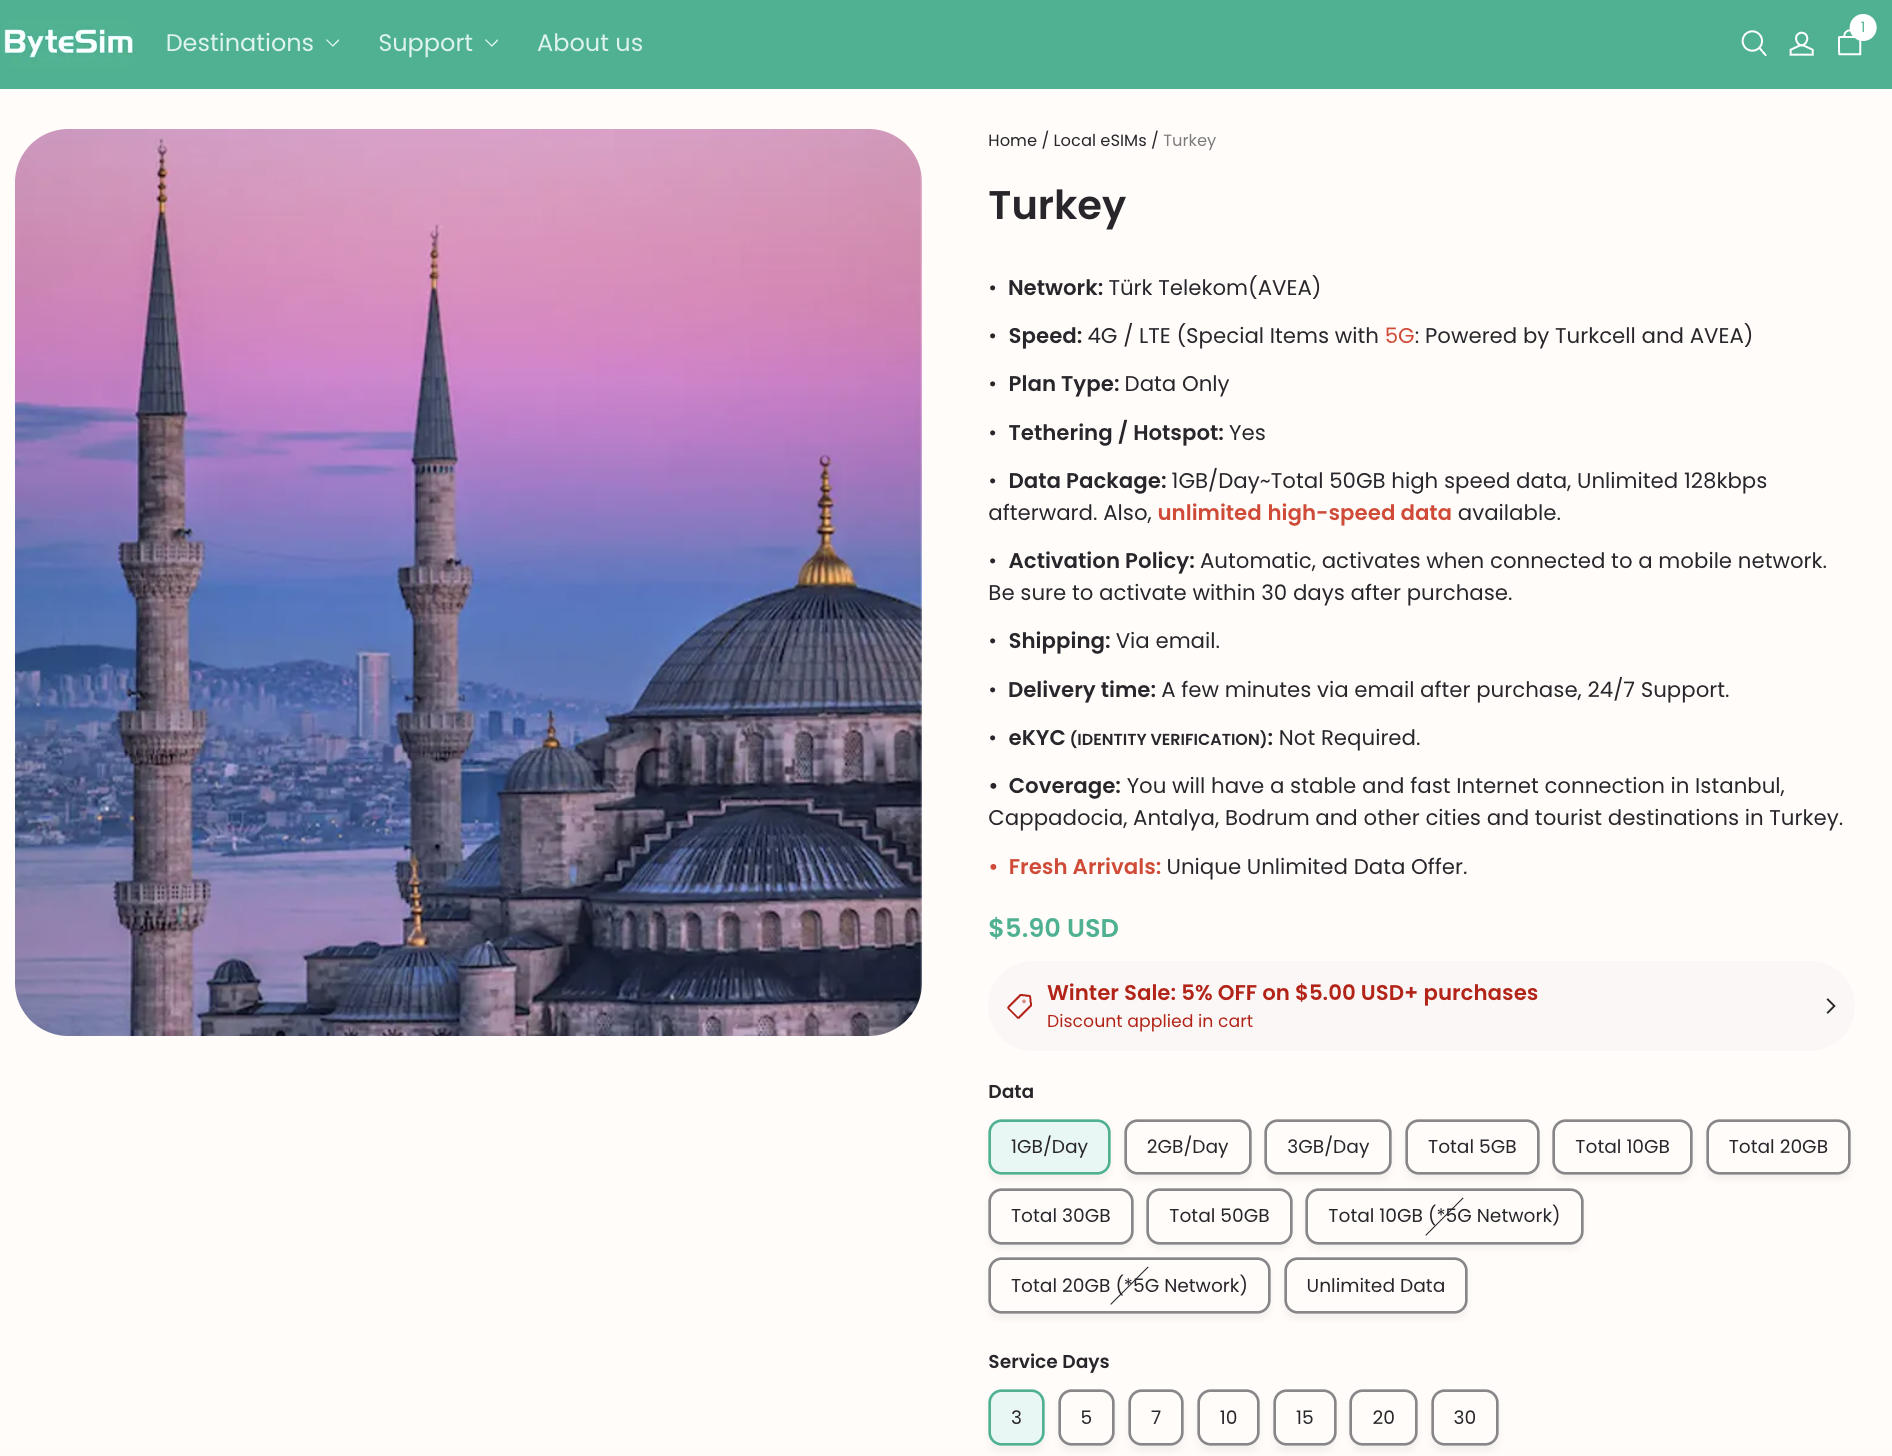Choose Total 10GB 5G Network option
The image size is (1892, 1456).
(x=1443, y=1216)
